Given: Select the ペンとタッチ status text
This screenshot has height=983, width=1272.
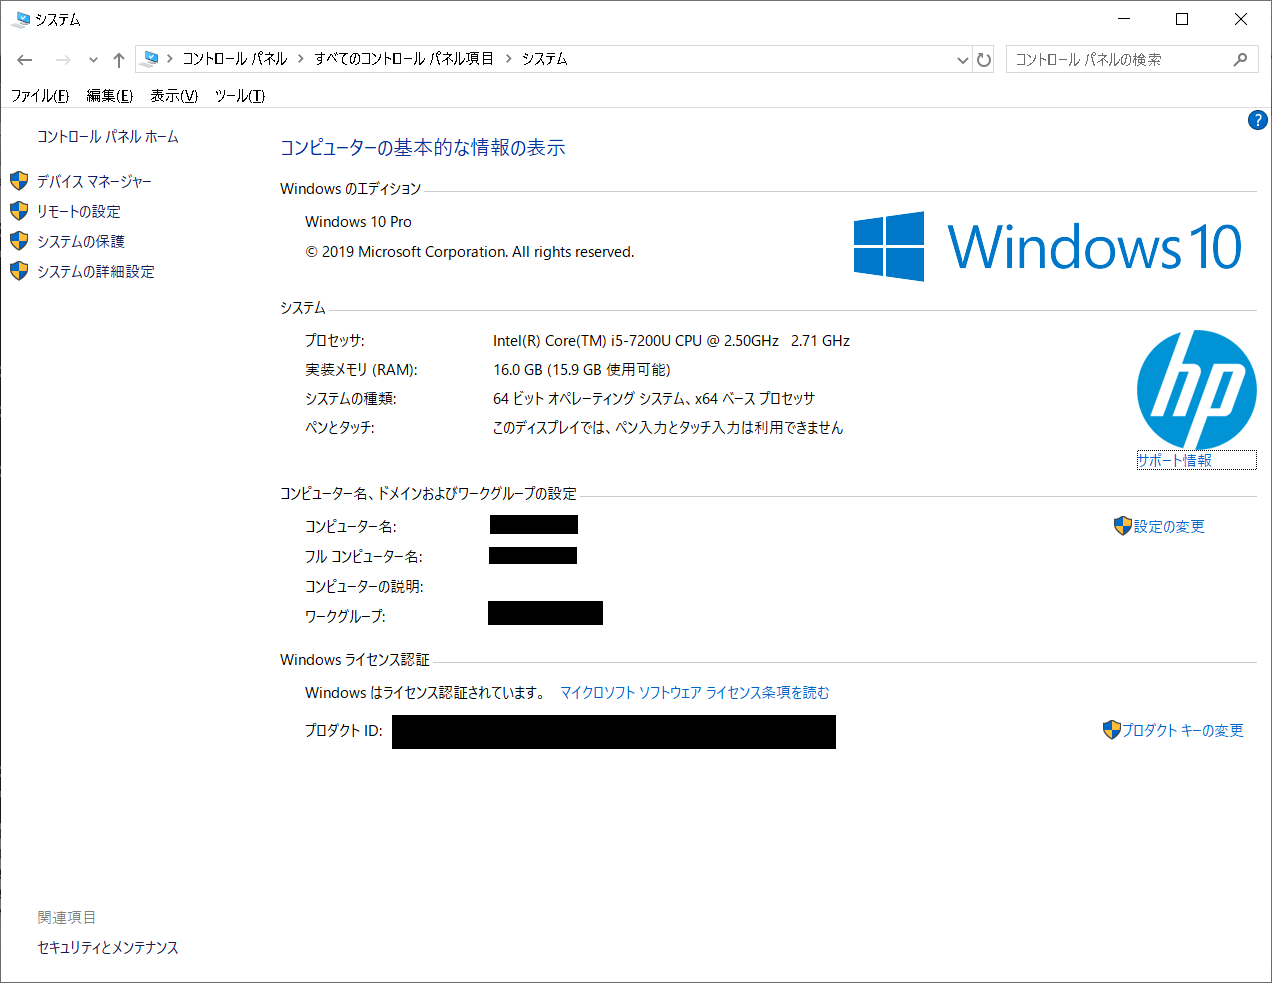Looking at the screenshot, I should point(668,428).
